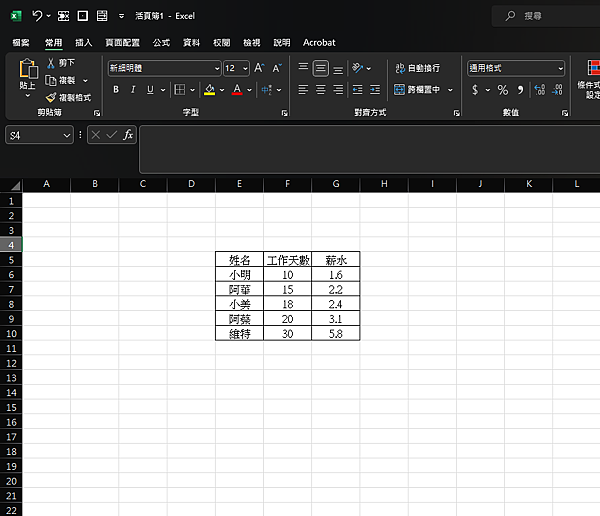Viewport: 600px width, 516px height.
Task: Open clipboard group dialog launcher
Action: point(97,113)
